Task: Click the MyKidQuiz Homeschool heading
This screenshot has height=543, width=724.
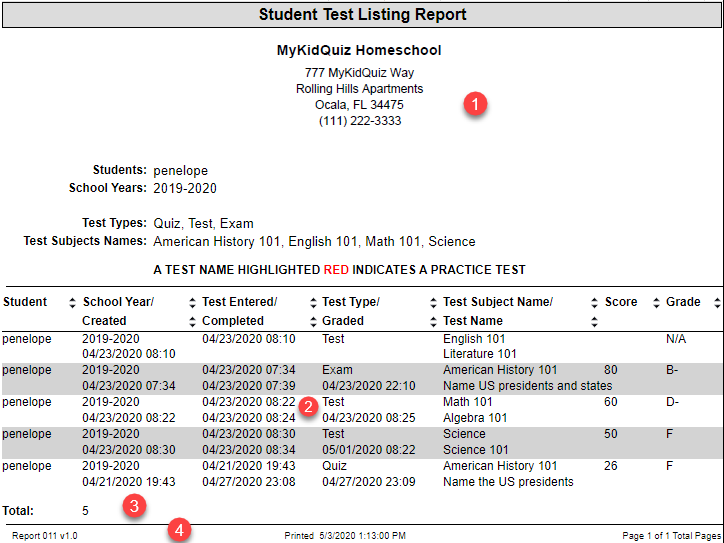Action: pos(359,50)
